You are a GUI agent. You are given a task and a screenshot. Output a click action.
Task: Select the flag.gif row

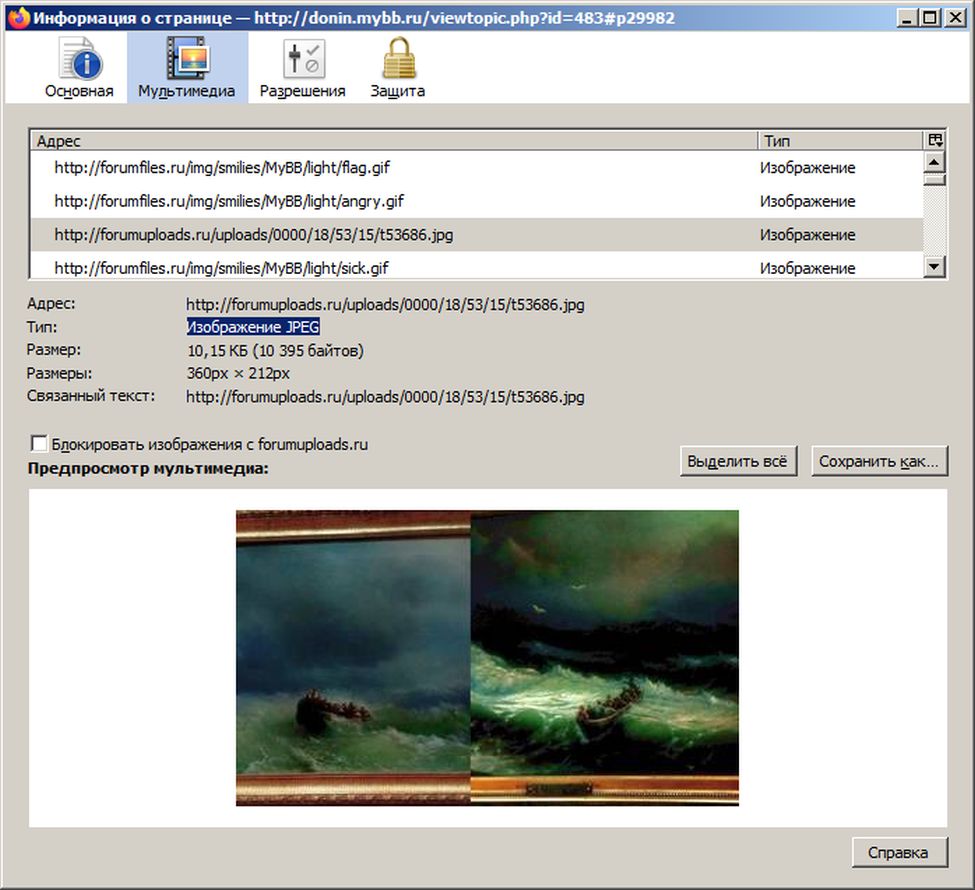[x=476, y=167]
